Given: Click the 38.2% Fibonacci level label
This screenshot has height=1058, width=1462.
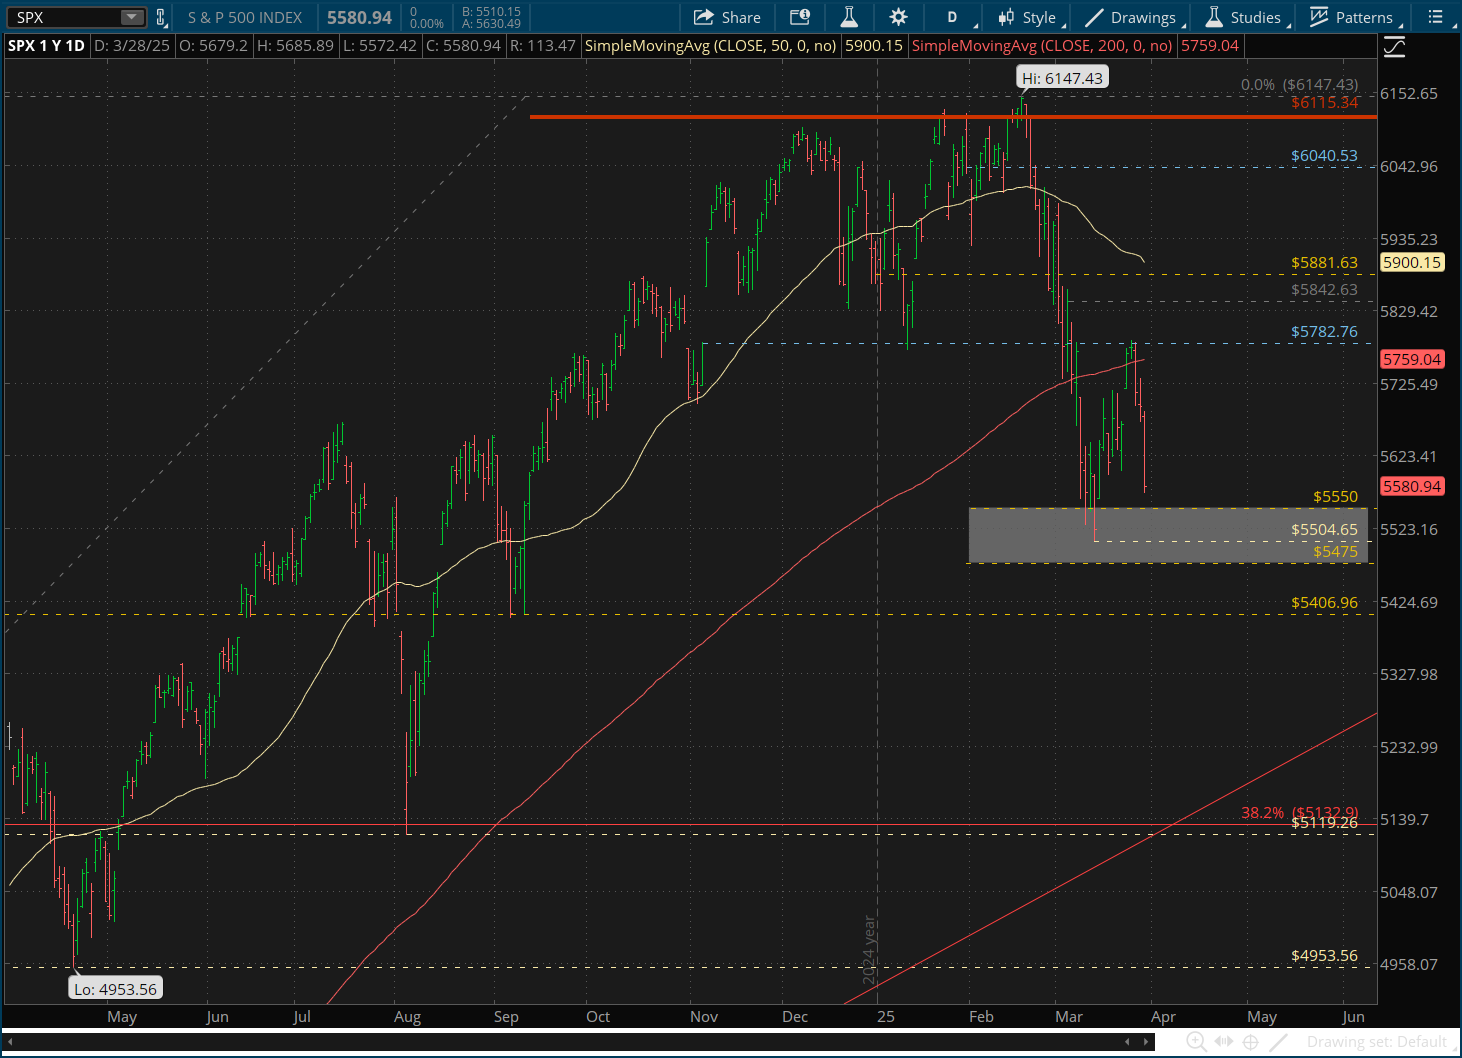Looking at the screenshot, I should pos(1300,813).
